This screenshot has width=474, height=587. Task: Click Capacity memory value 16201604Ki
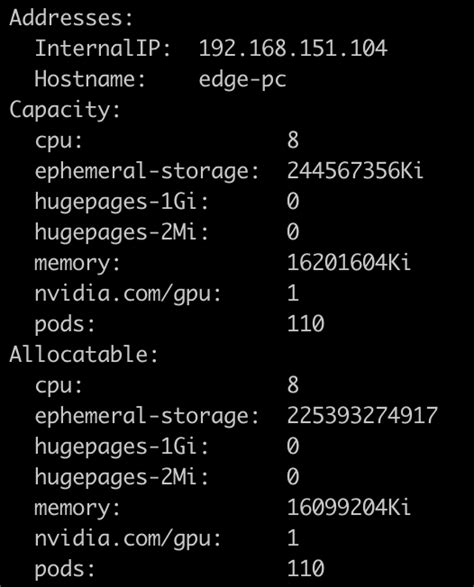tap(349, 262)
